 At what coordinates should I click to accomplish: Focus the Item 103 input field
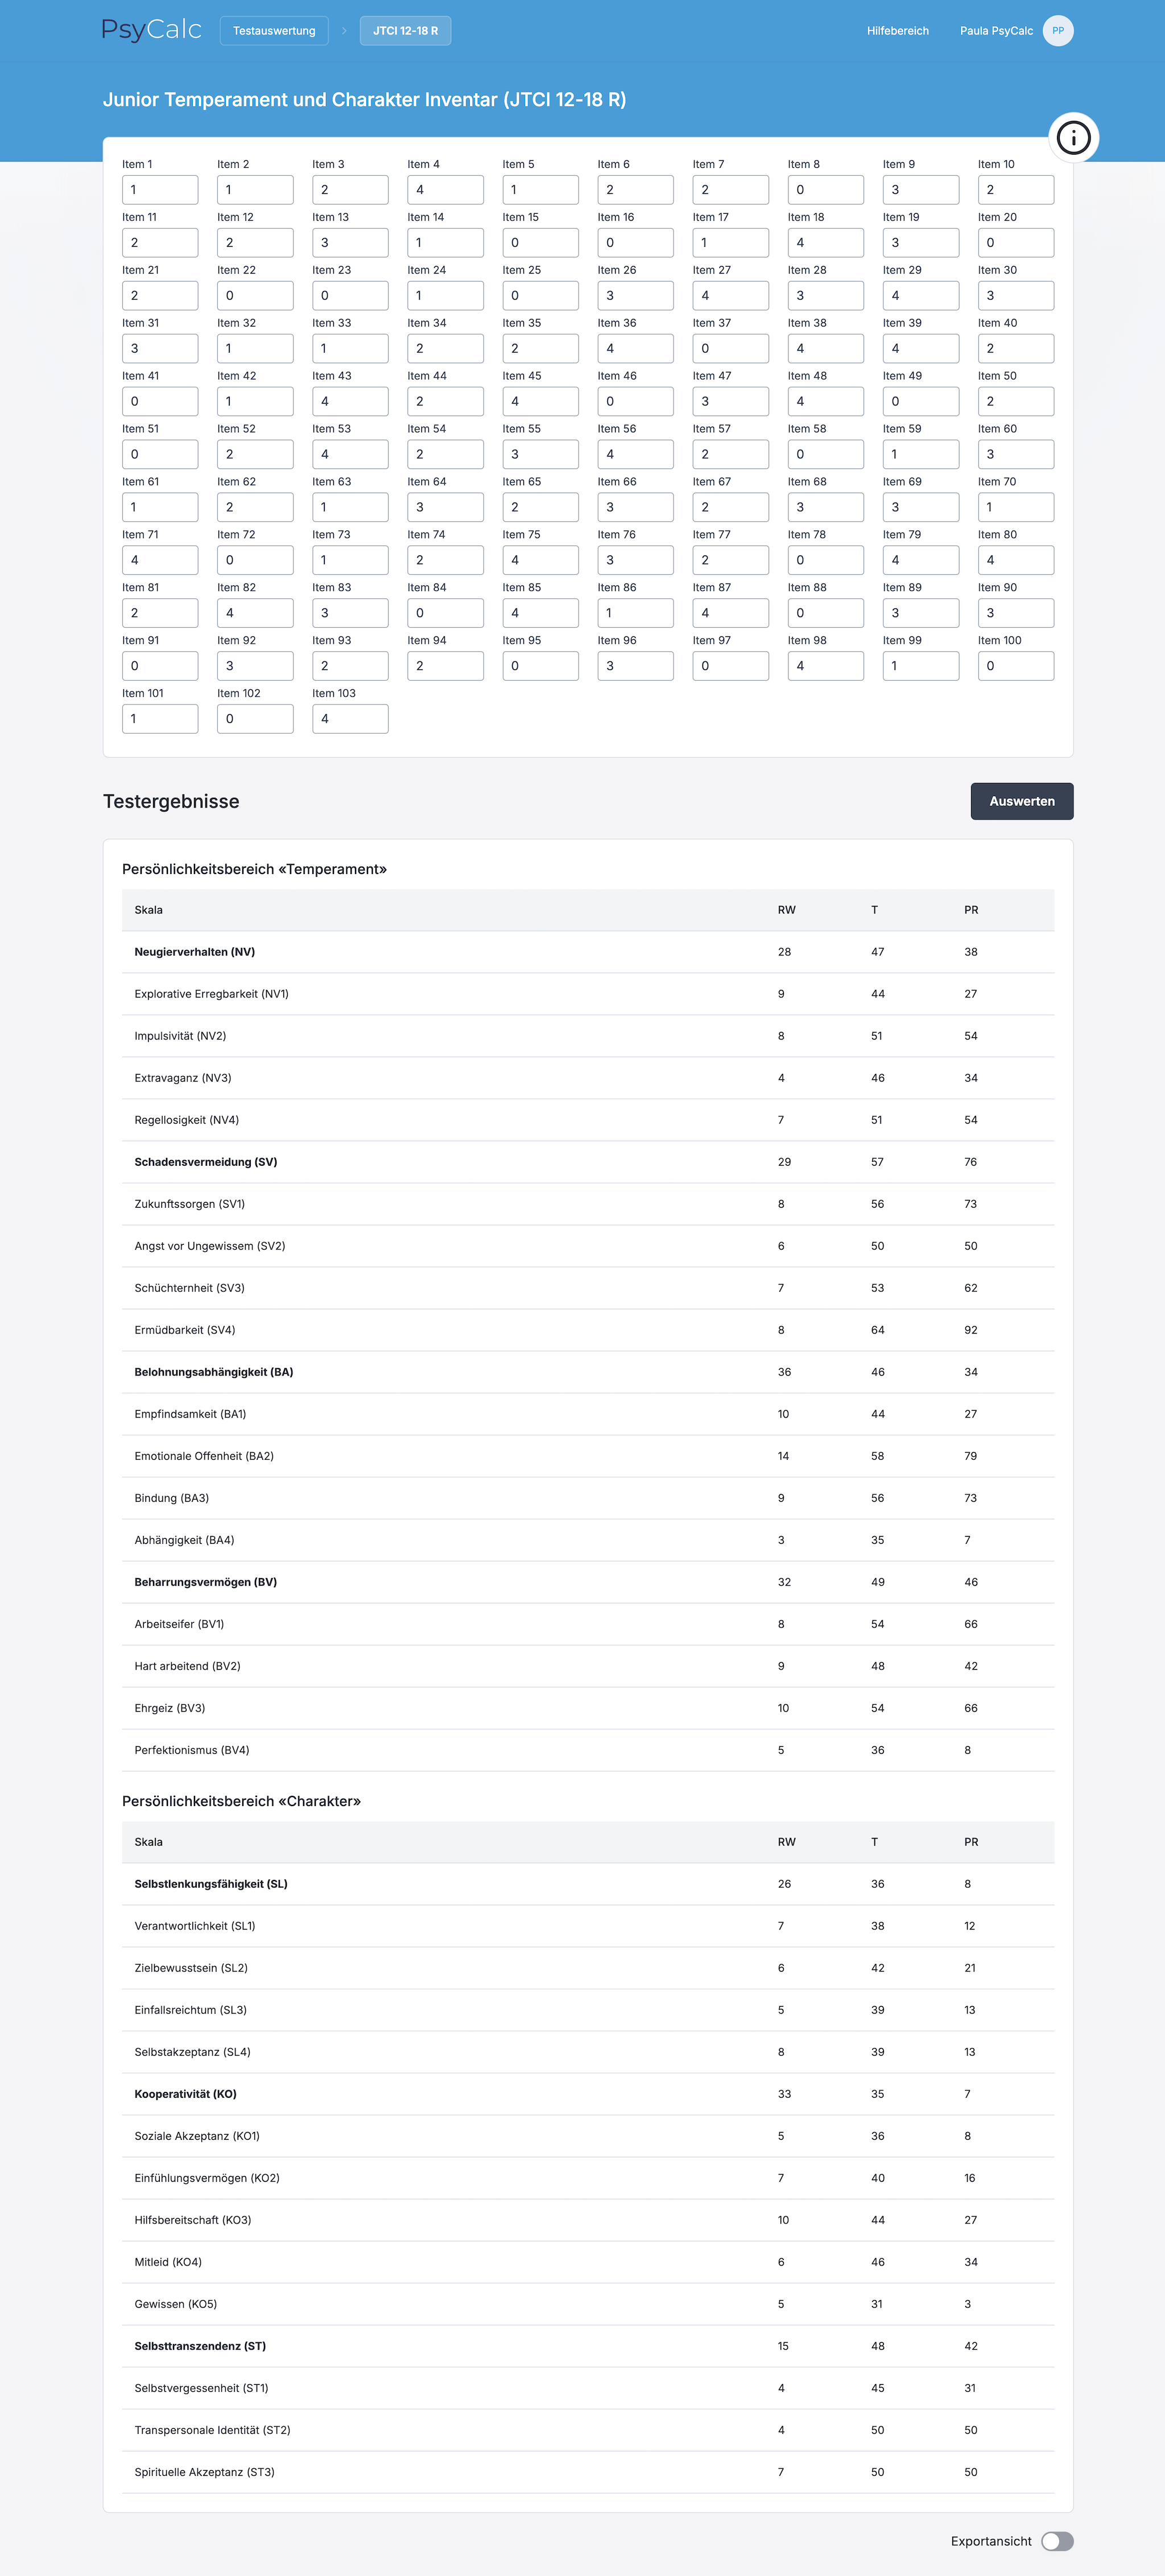(x=350, y=719)
